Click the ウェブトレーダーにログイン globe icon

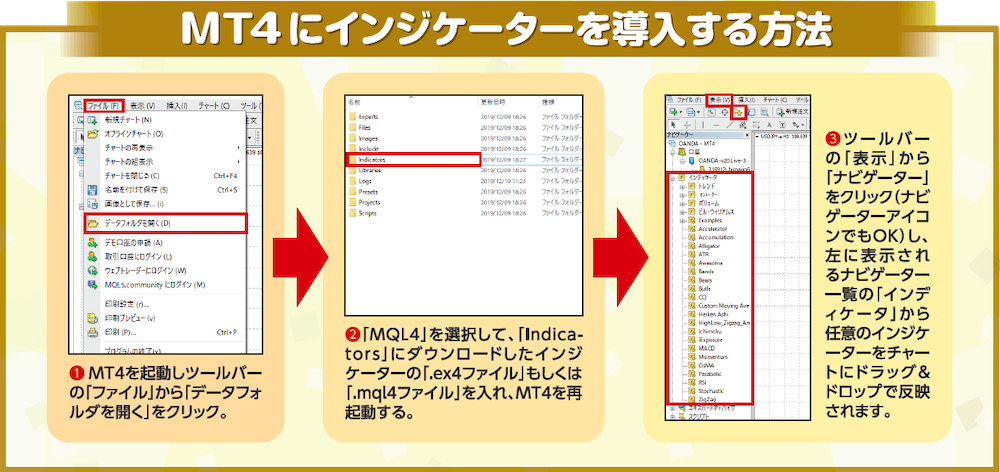(92, 270)
